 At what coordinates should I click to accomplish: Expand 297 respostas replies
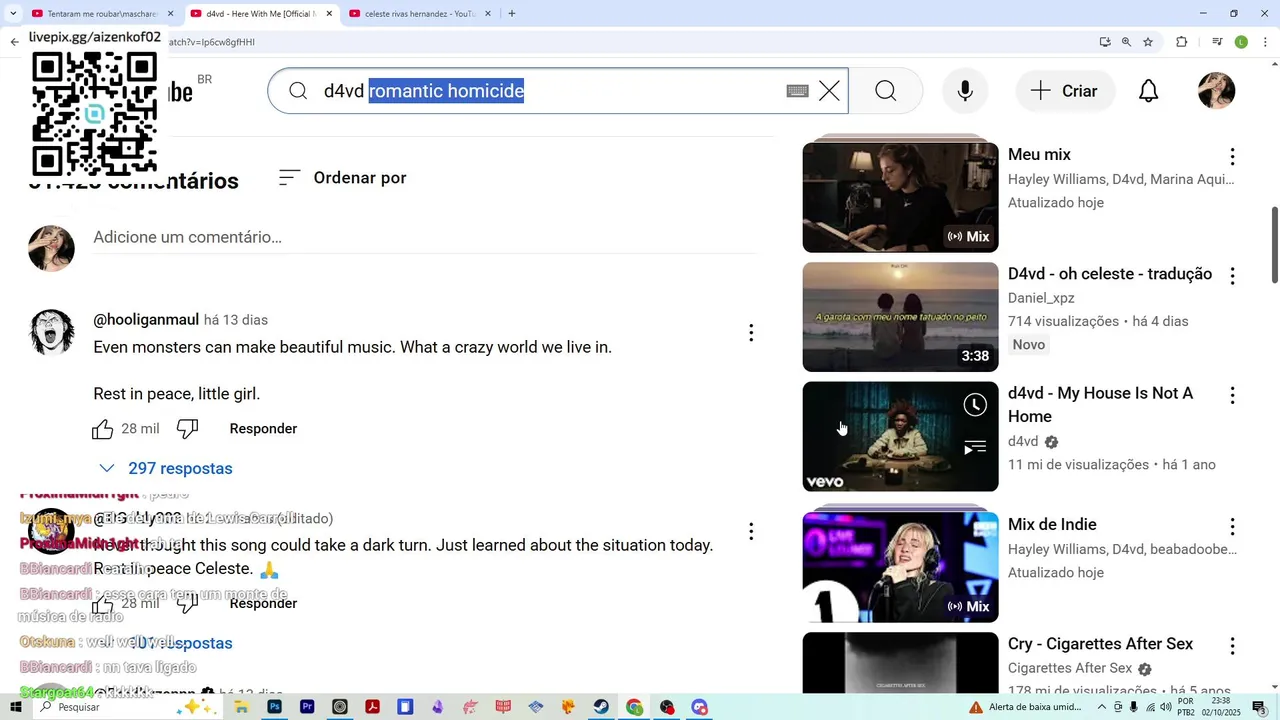(166, 469)
